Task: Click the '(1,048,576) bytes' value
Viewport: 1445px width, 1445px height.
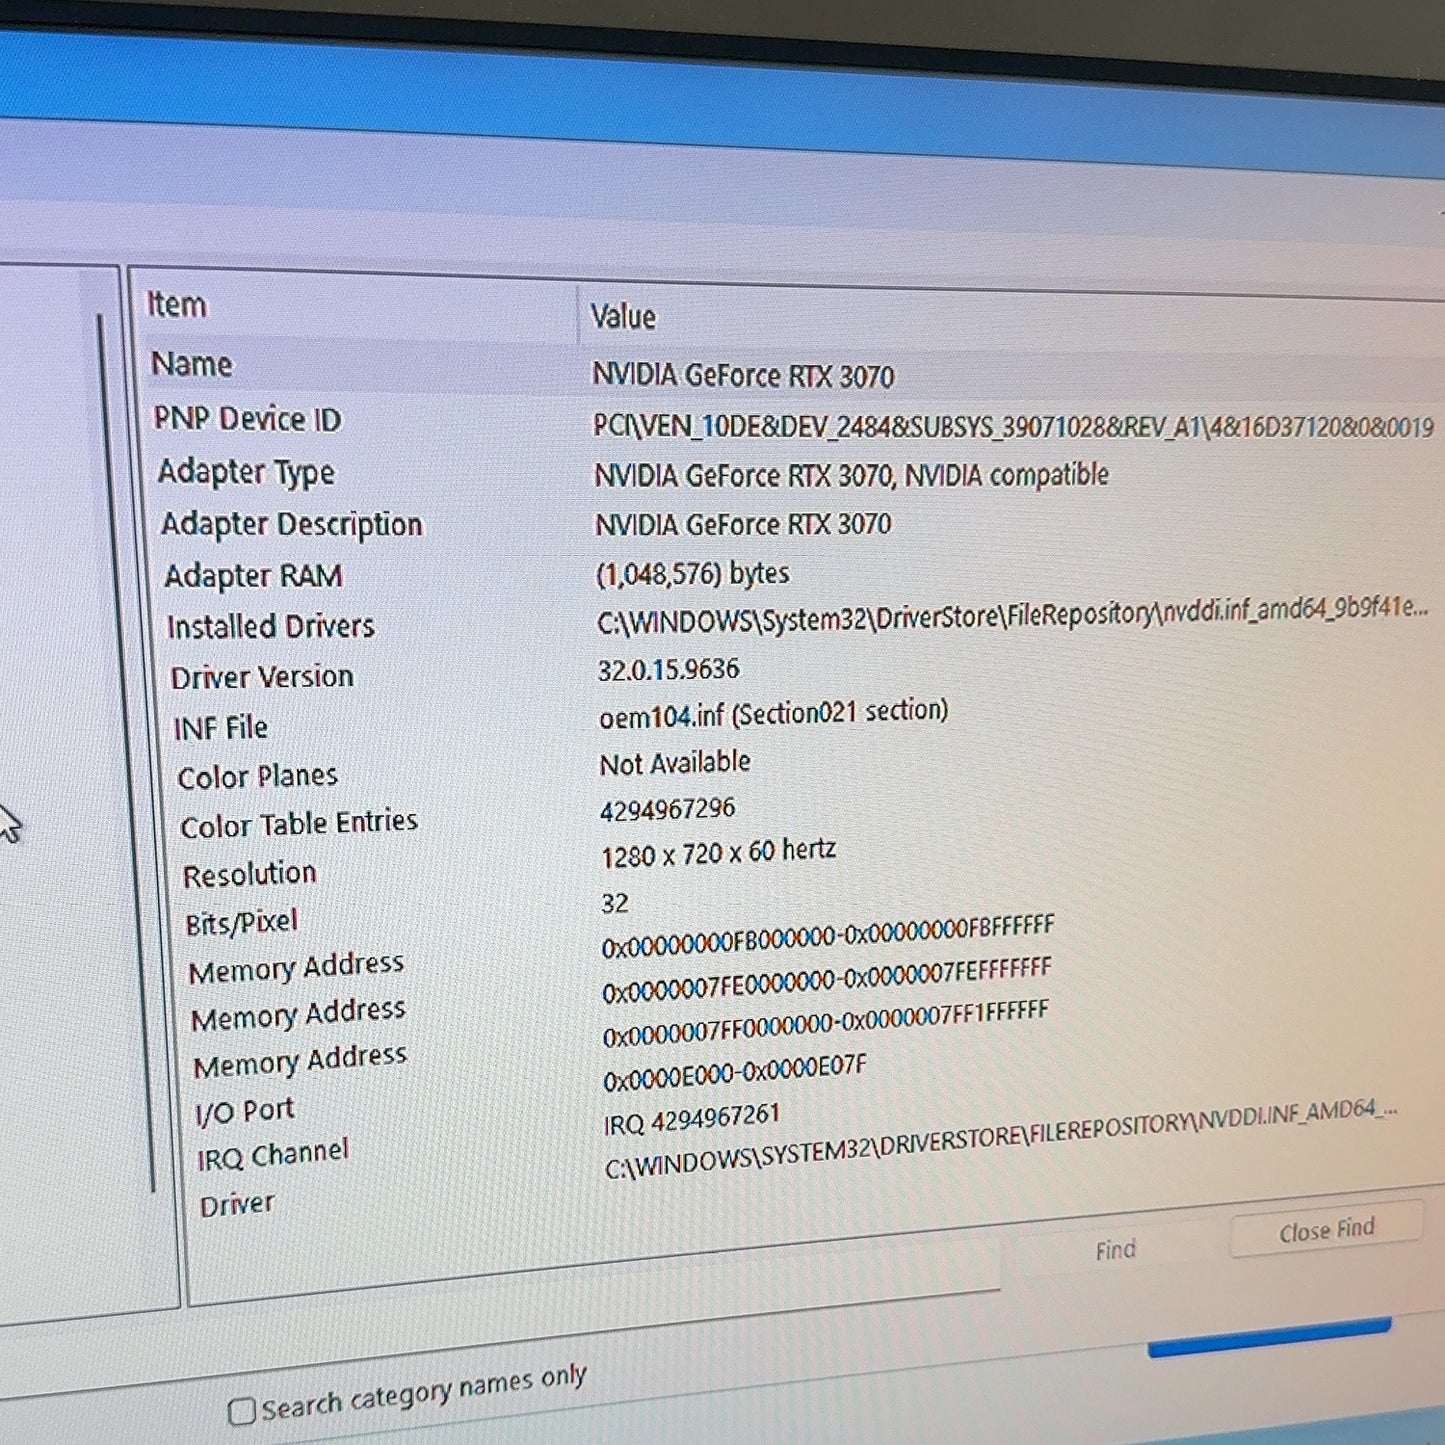Action: (x=693, y=574)
